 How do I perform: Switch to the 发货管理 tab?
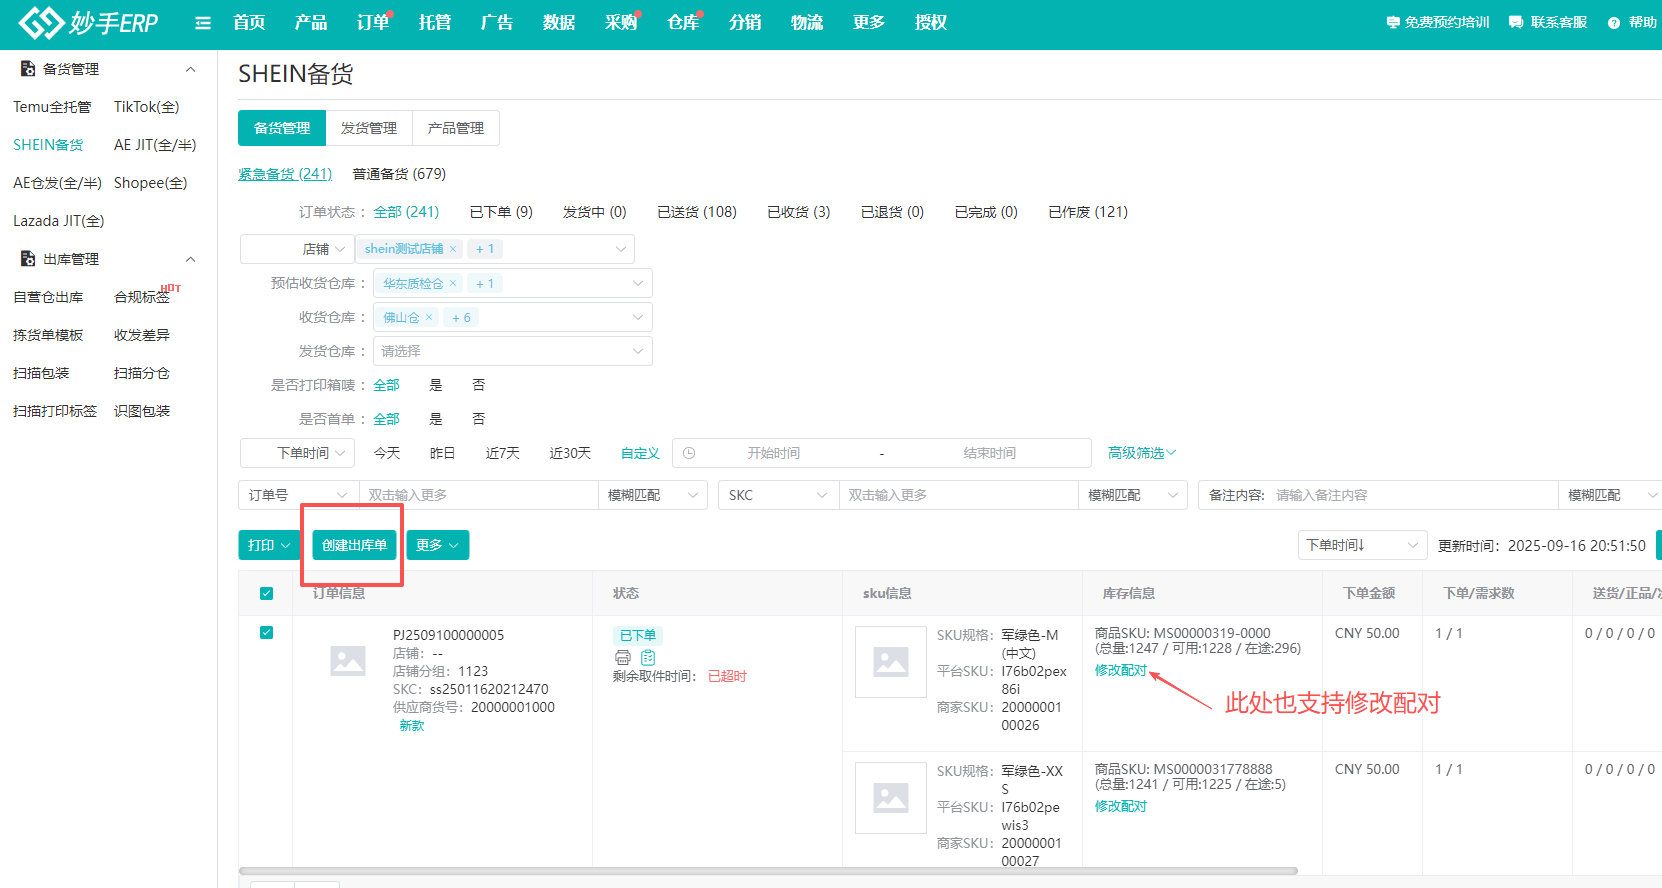[x=369, y=128]
